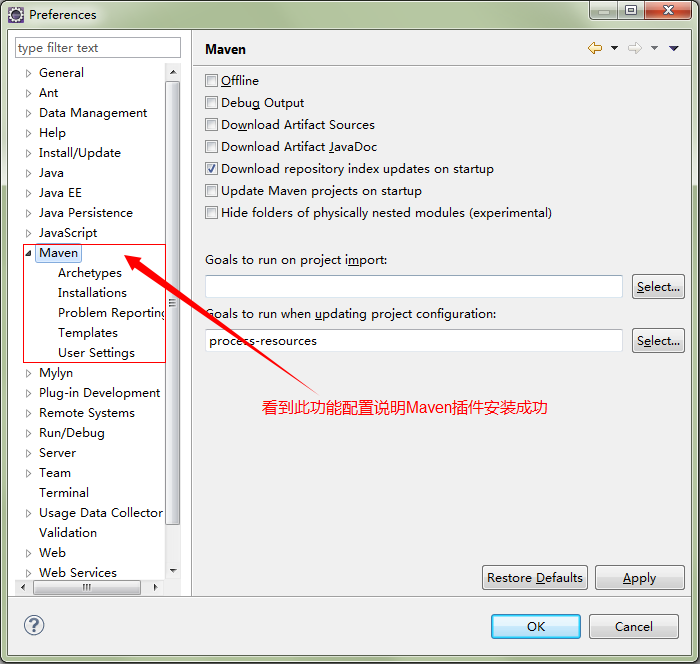
Task: Click the horizontal scroll left arrow
Action: (x=23, y=587)
